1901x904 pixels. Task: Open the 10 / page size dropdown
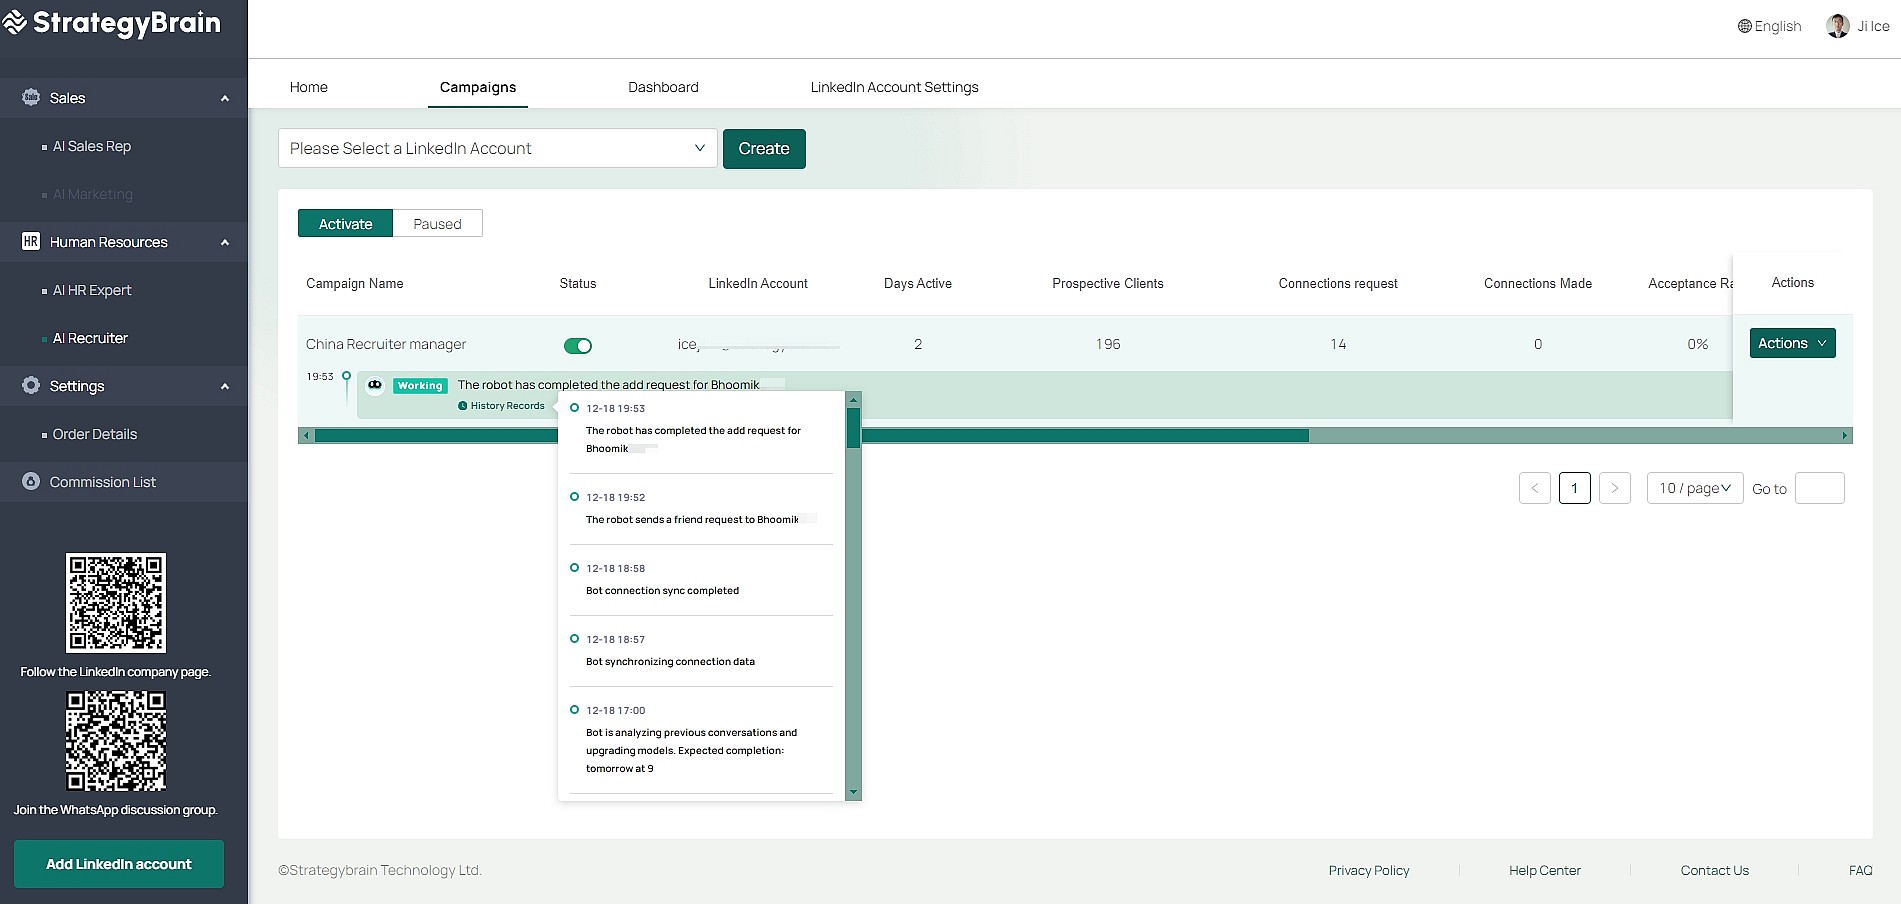[x=1694, y=488]
